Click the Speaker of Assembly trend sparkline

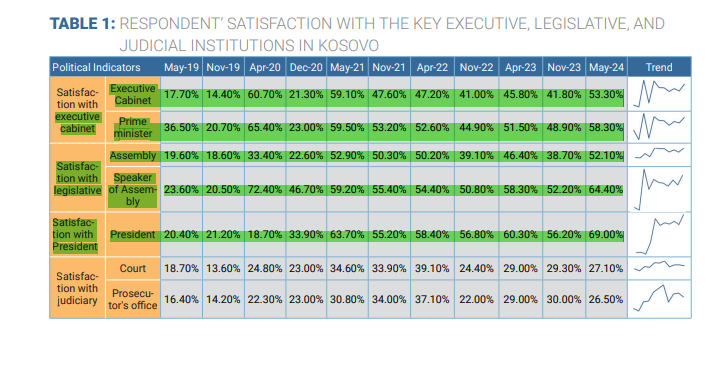click(659, 189)
